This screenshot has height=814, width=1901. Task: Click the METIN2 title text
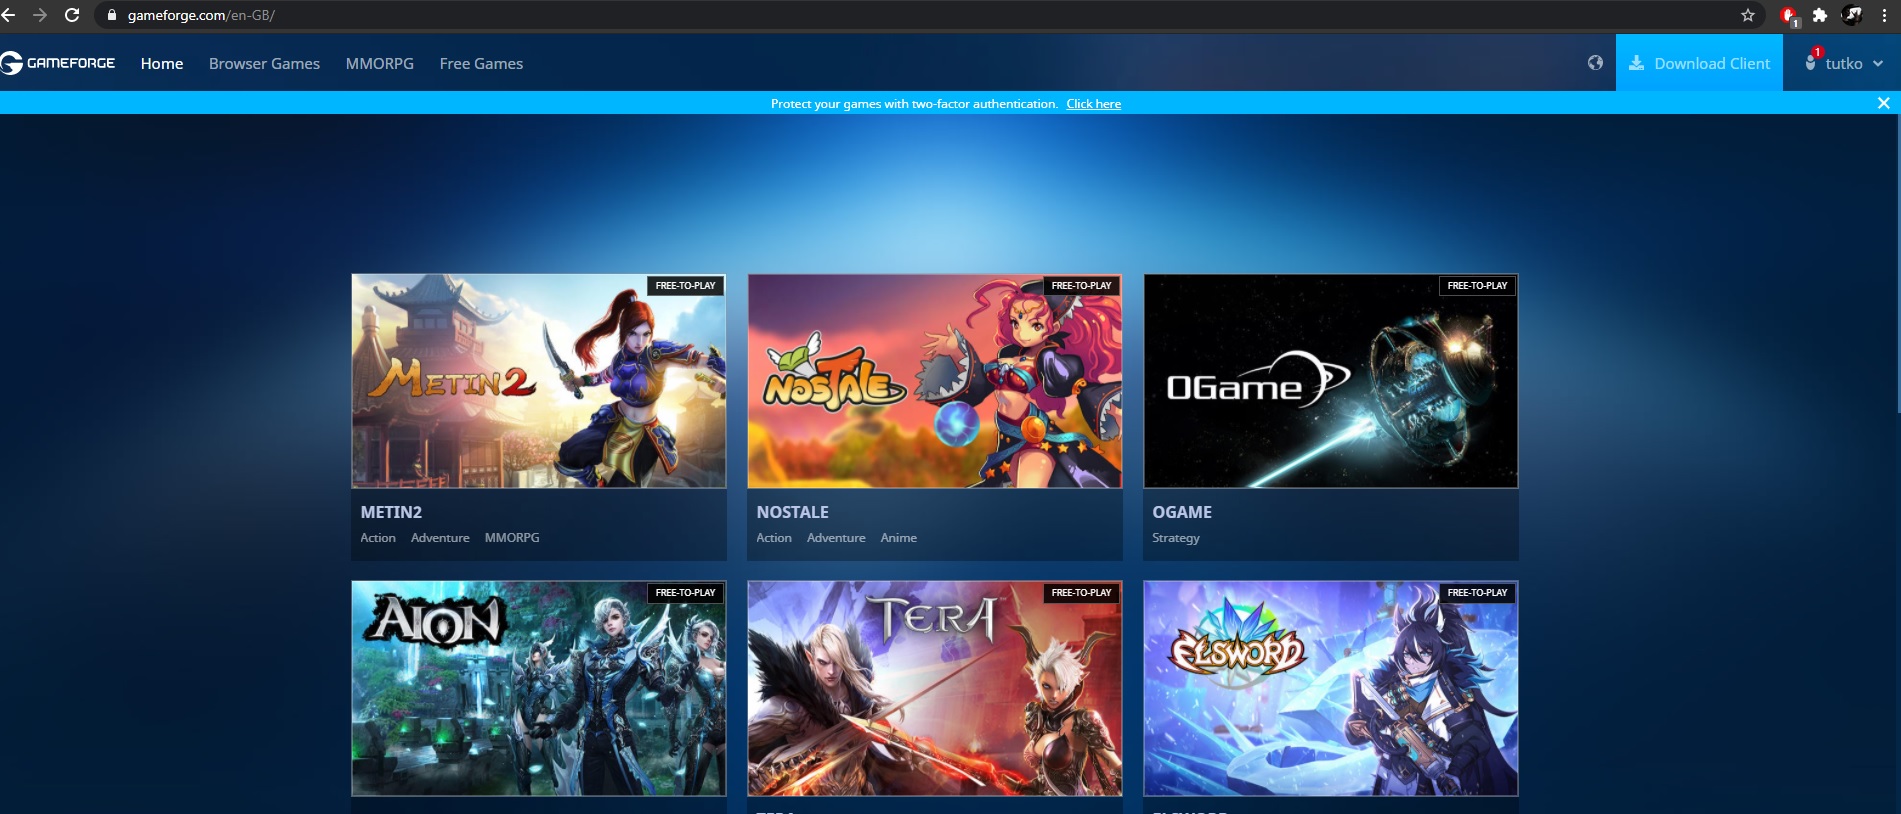(391, 512)
